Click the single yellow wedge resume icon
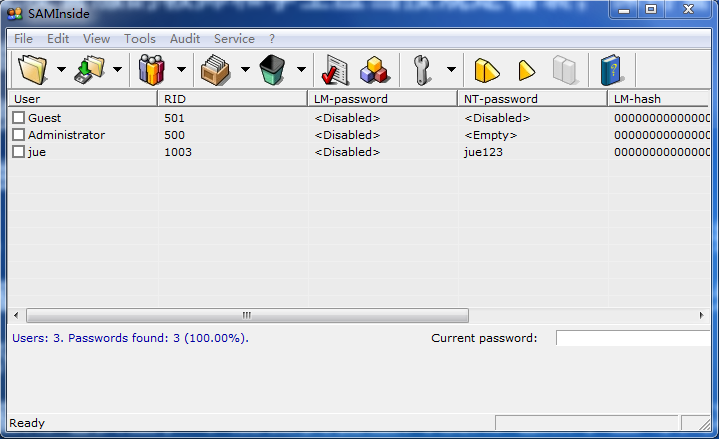The width and height of the screenshot is (719, 439). coord(526,70)
